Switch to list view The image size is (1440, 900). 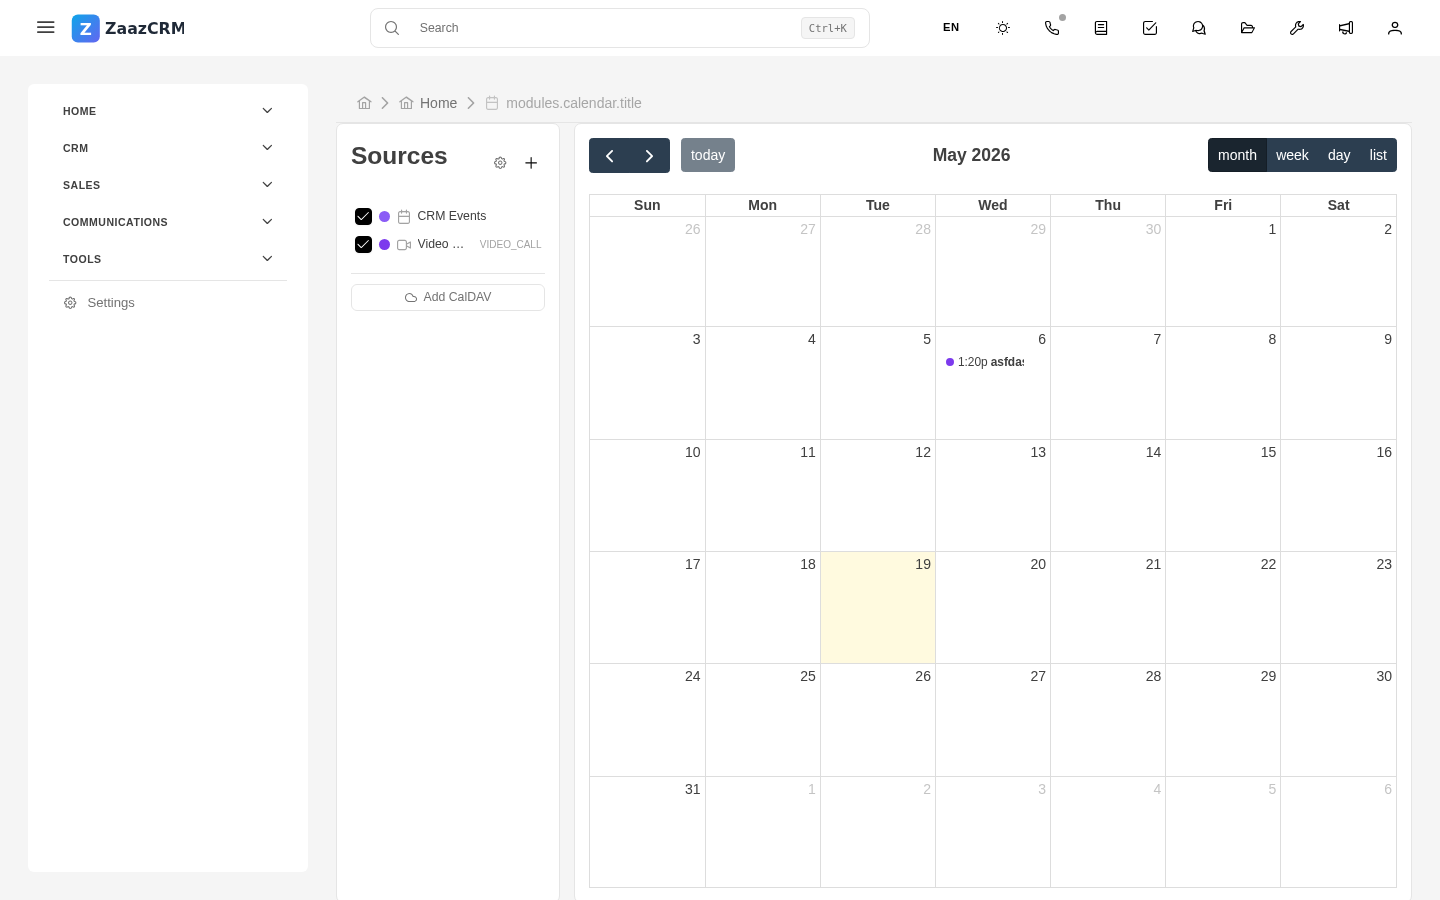[x=1378, y=155]
